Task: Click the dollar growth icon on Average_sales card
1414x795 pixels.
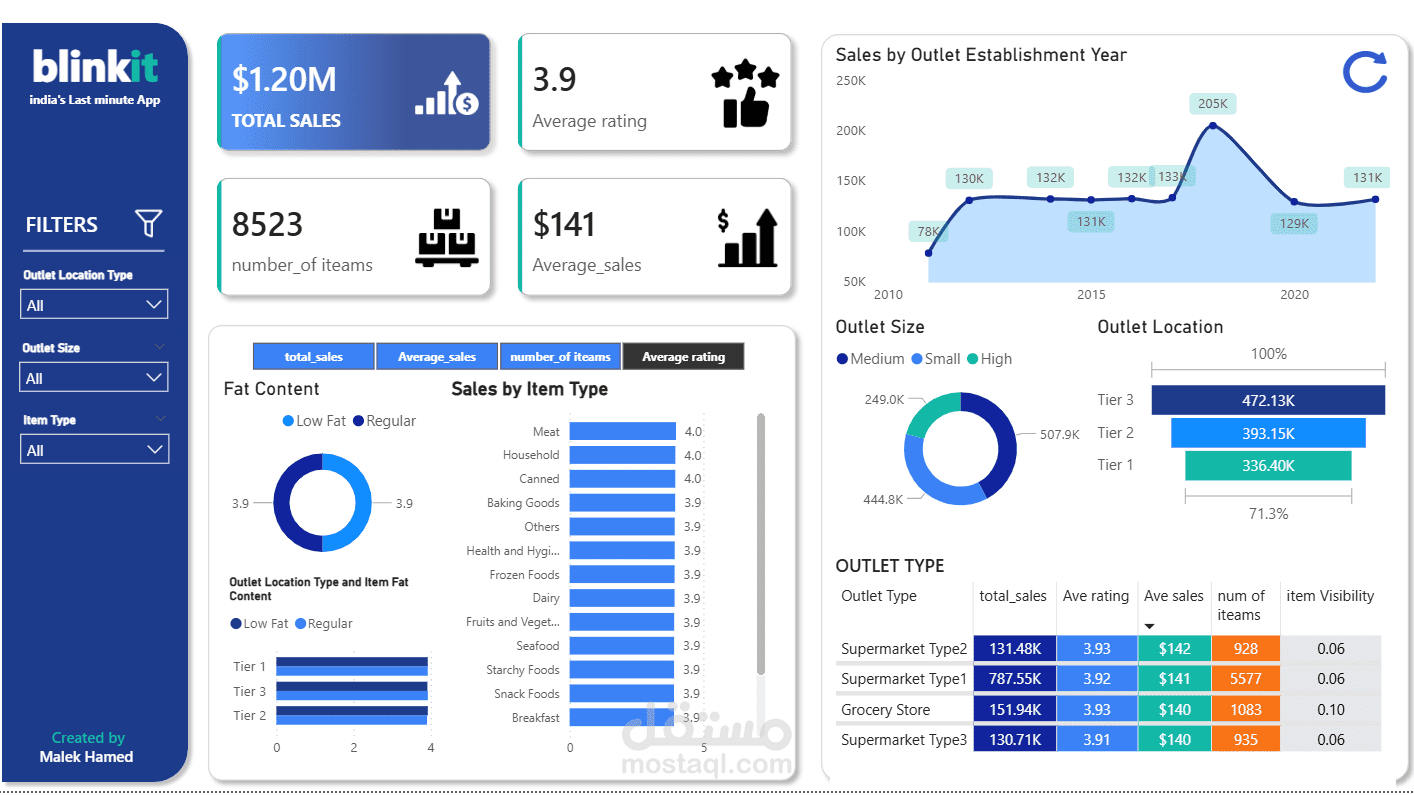Action: (x=749, y=237)
